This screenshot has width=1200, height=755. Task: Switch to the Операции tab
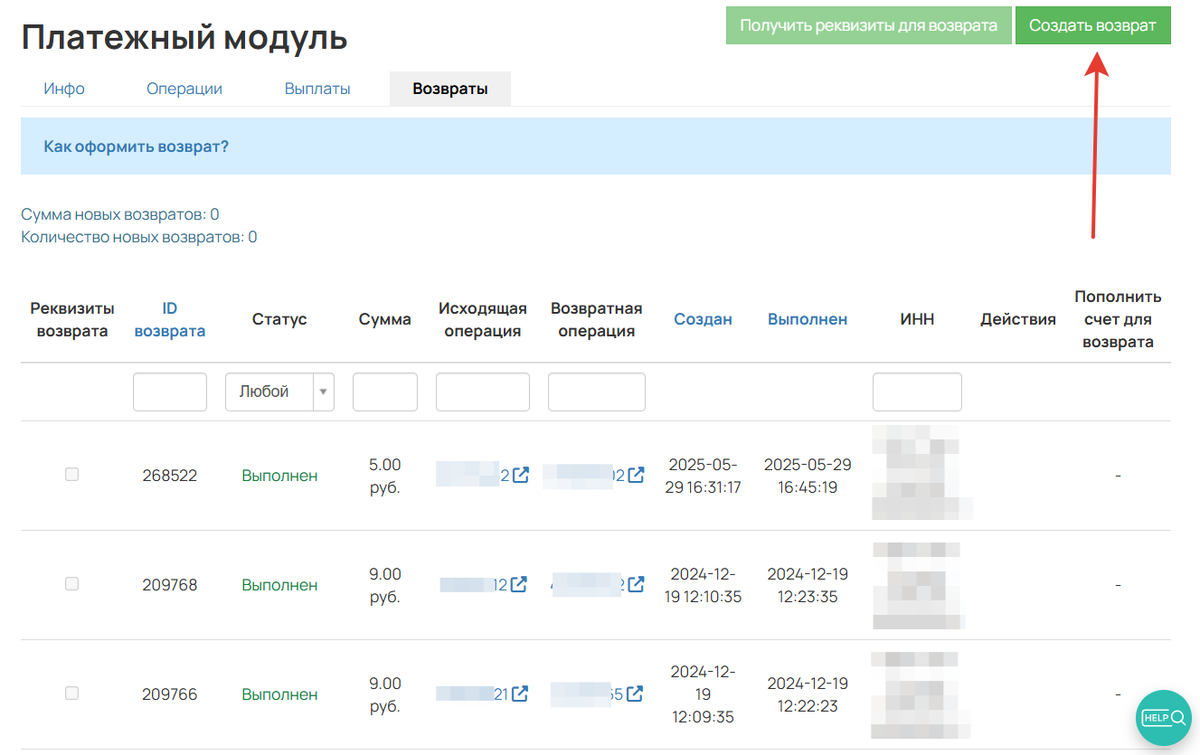click(184, 88)
